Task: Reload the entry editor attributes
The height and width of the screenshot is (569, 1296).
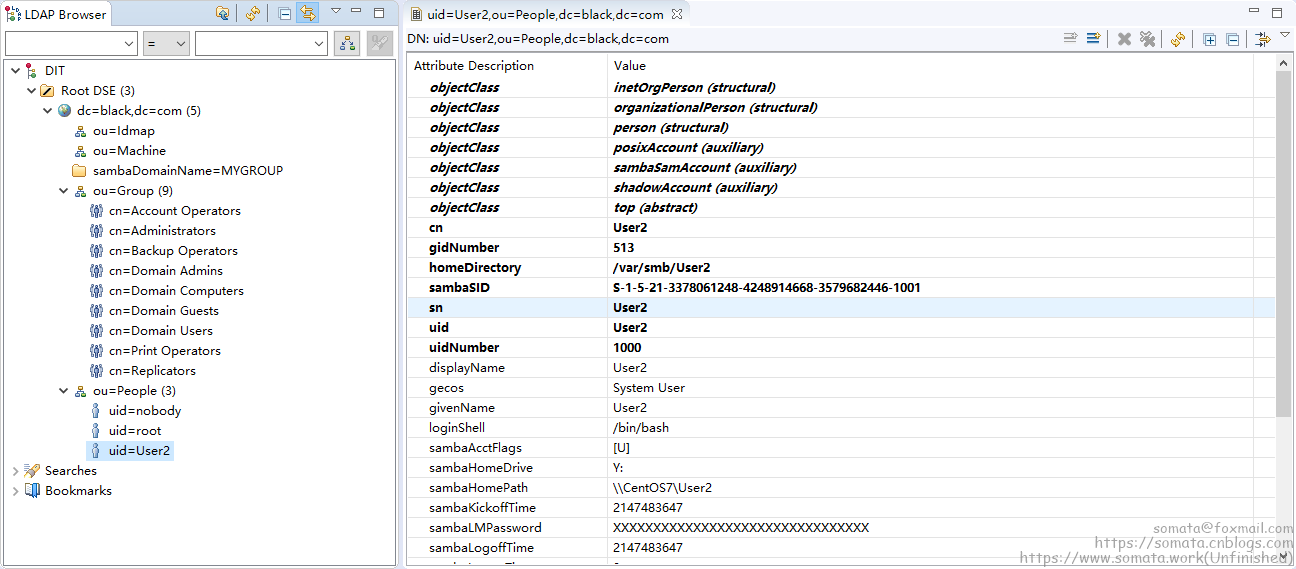Action: click(1178, 39)
